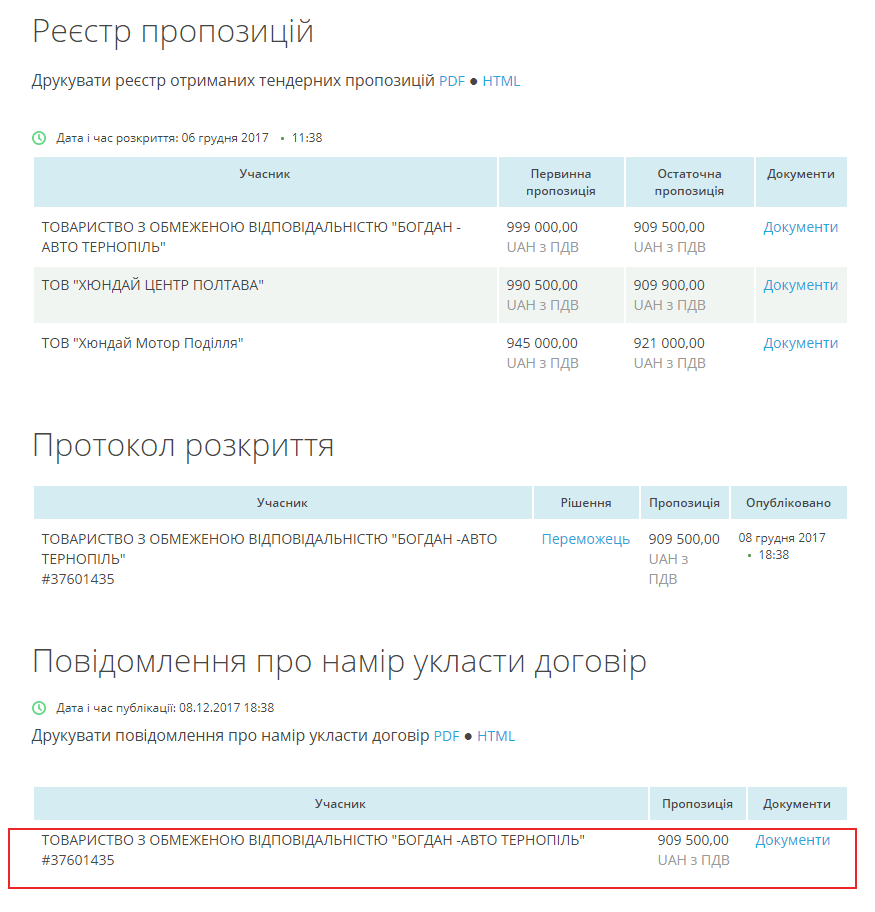Click the 999 000,00 initial proposal value

click(x=542, y=227)
